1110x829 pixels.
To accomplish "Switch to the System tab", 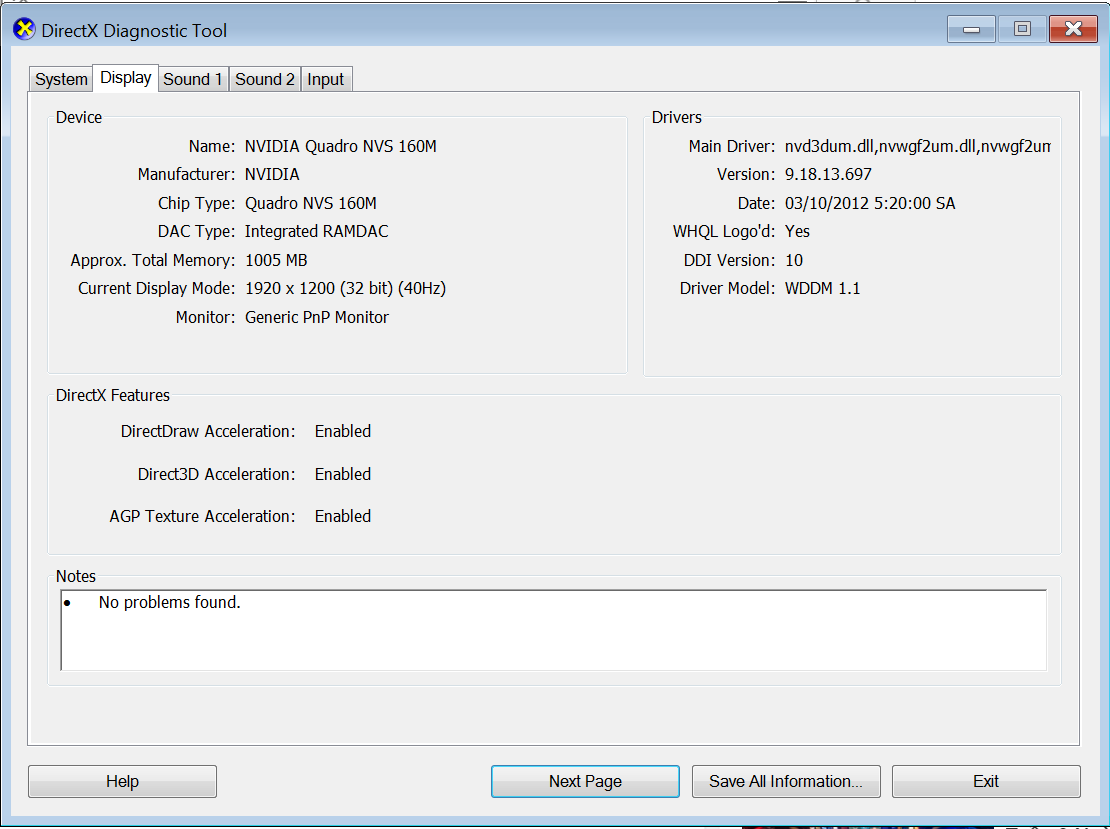I will point(61,79).
